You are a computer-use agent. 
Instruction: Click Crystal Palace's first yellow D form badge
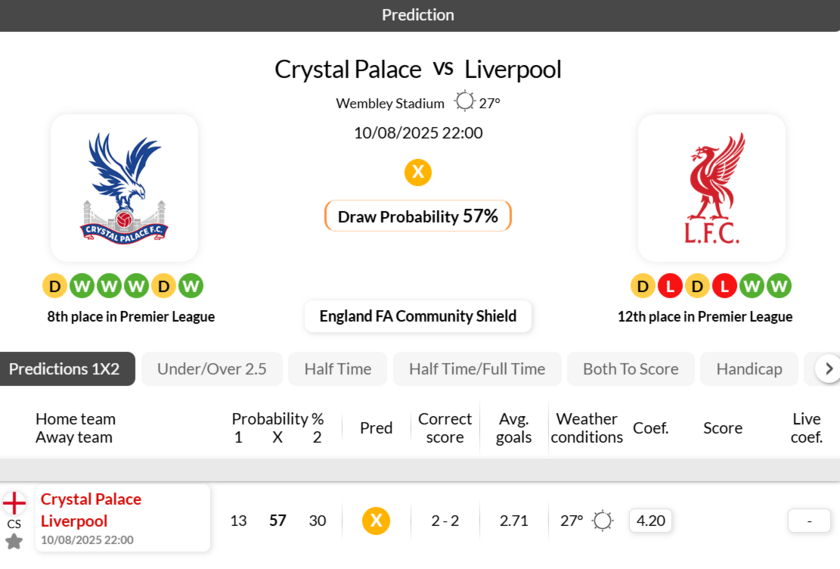55,286
